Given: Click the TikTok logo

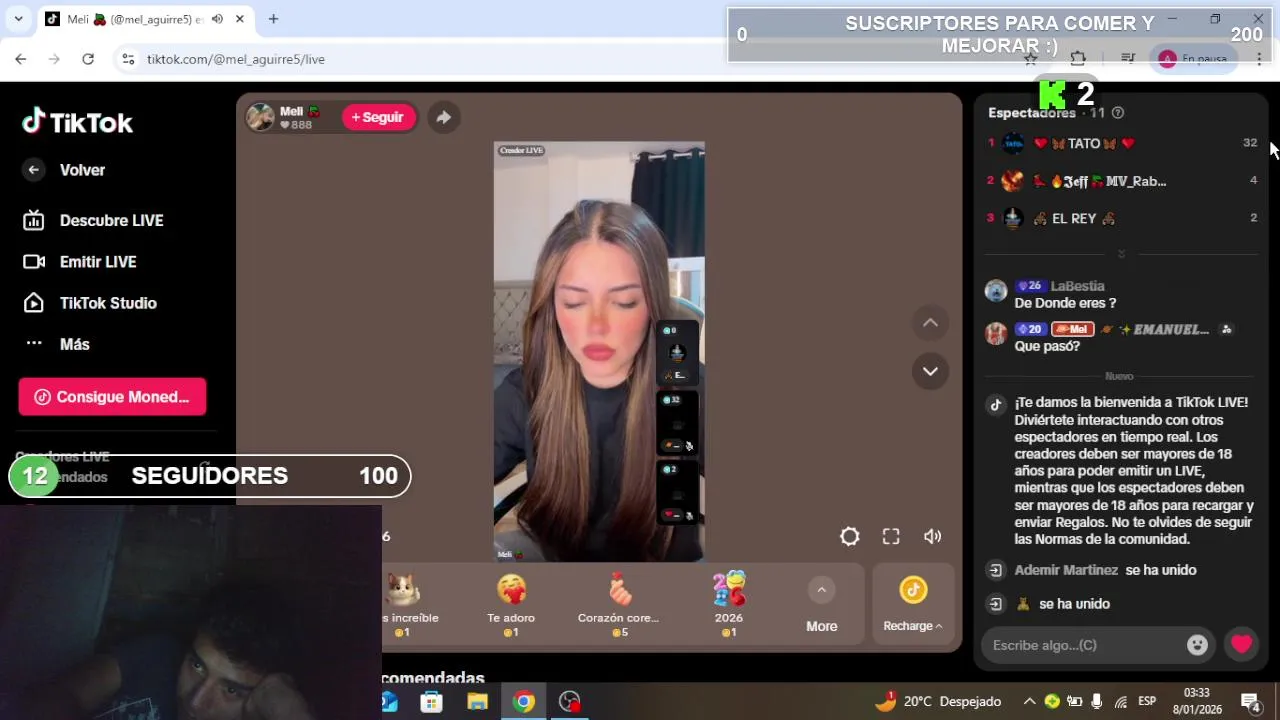Looking at the screenshot, I should [78, 122].
